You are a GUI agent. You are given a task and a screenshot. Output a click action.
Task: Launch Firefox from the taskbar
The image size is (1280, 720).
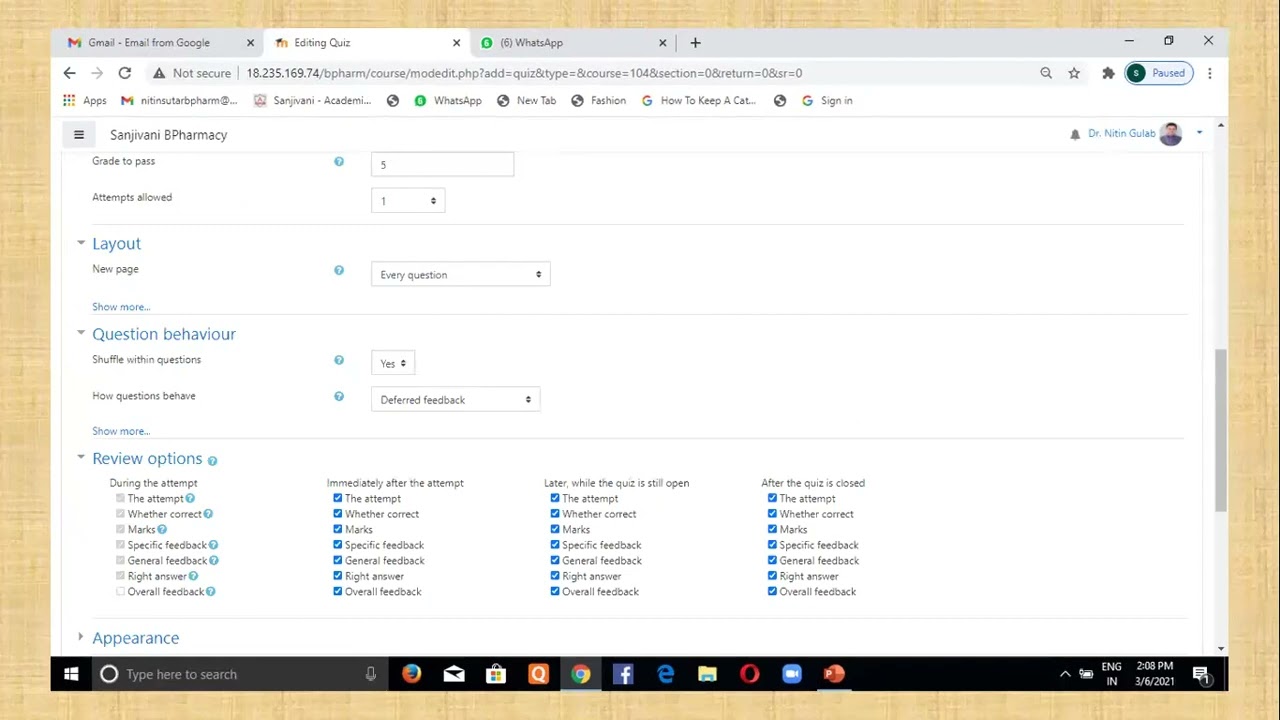412,674
